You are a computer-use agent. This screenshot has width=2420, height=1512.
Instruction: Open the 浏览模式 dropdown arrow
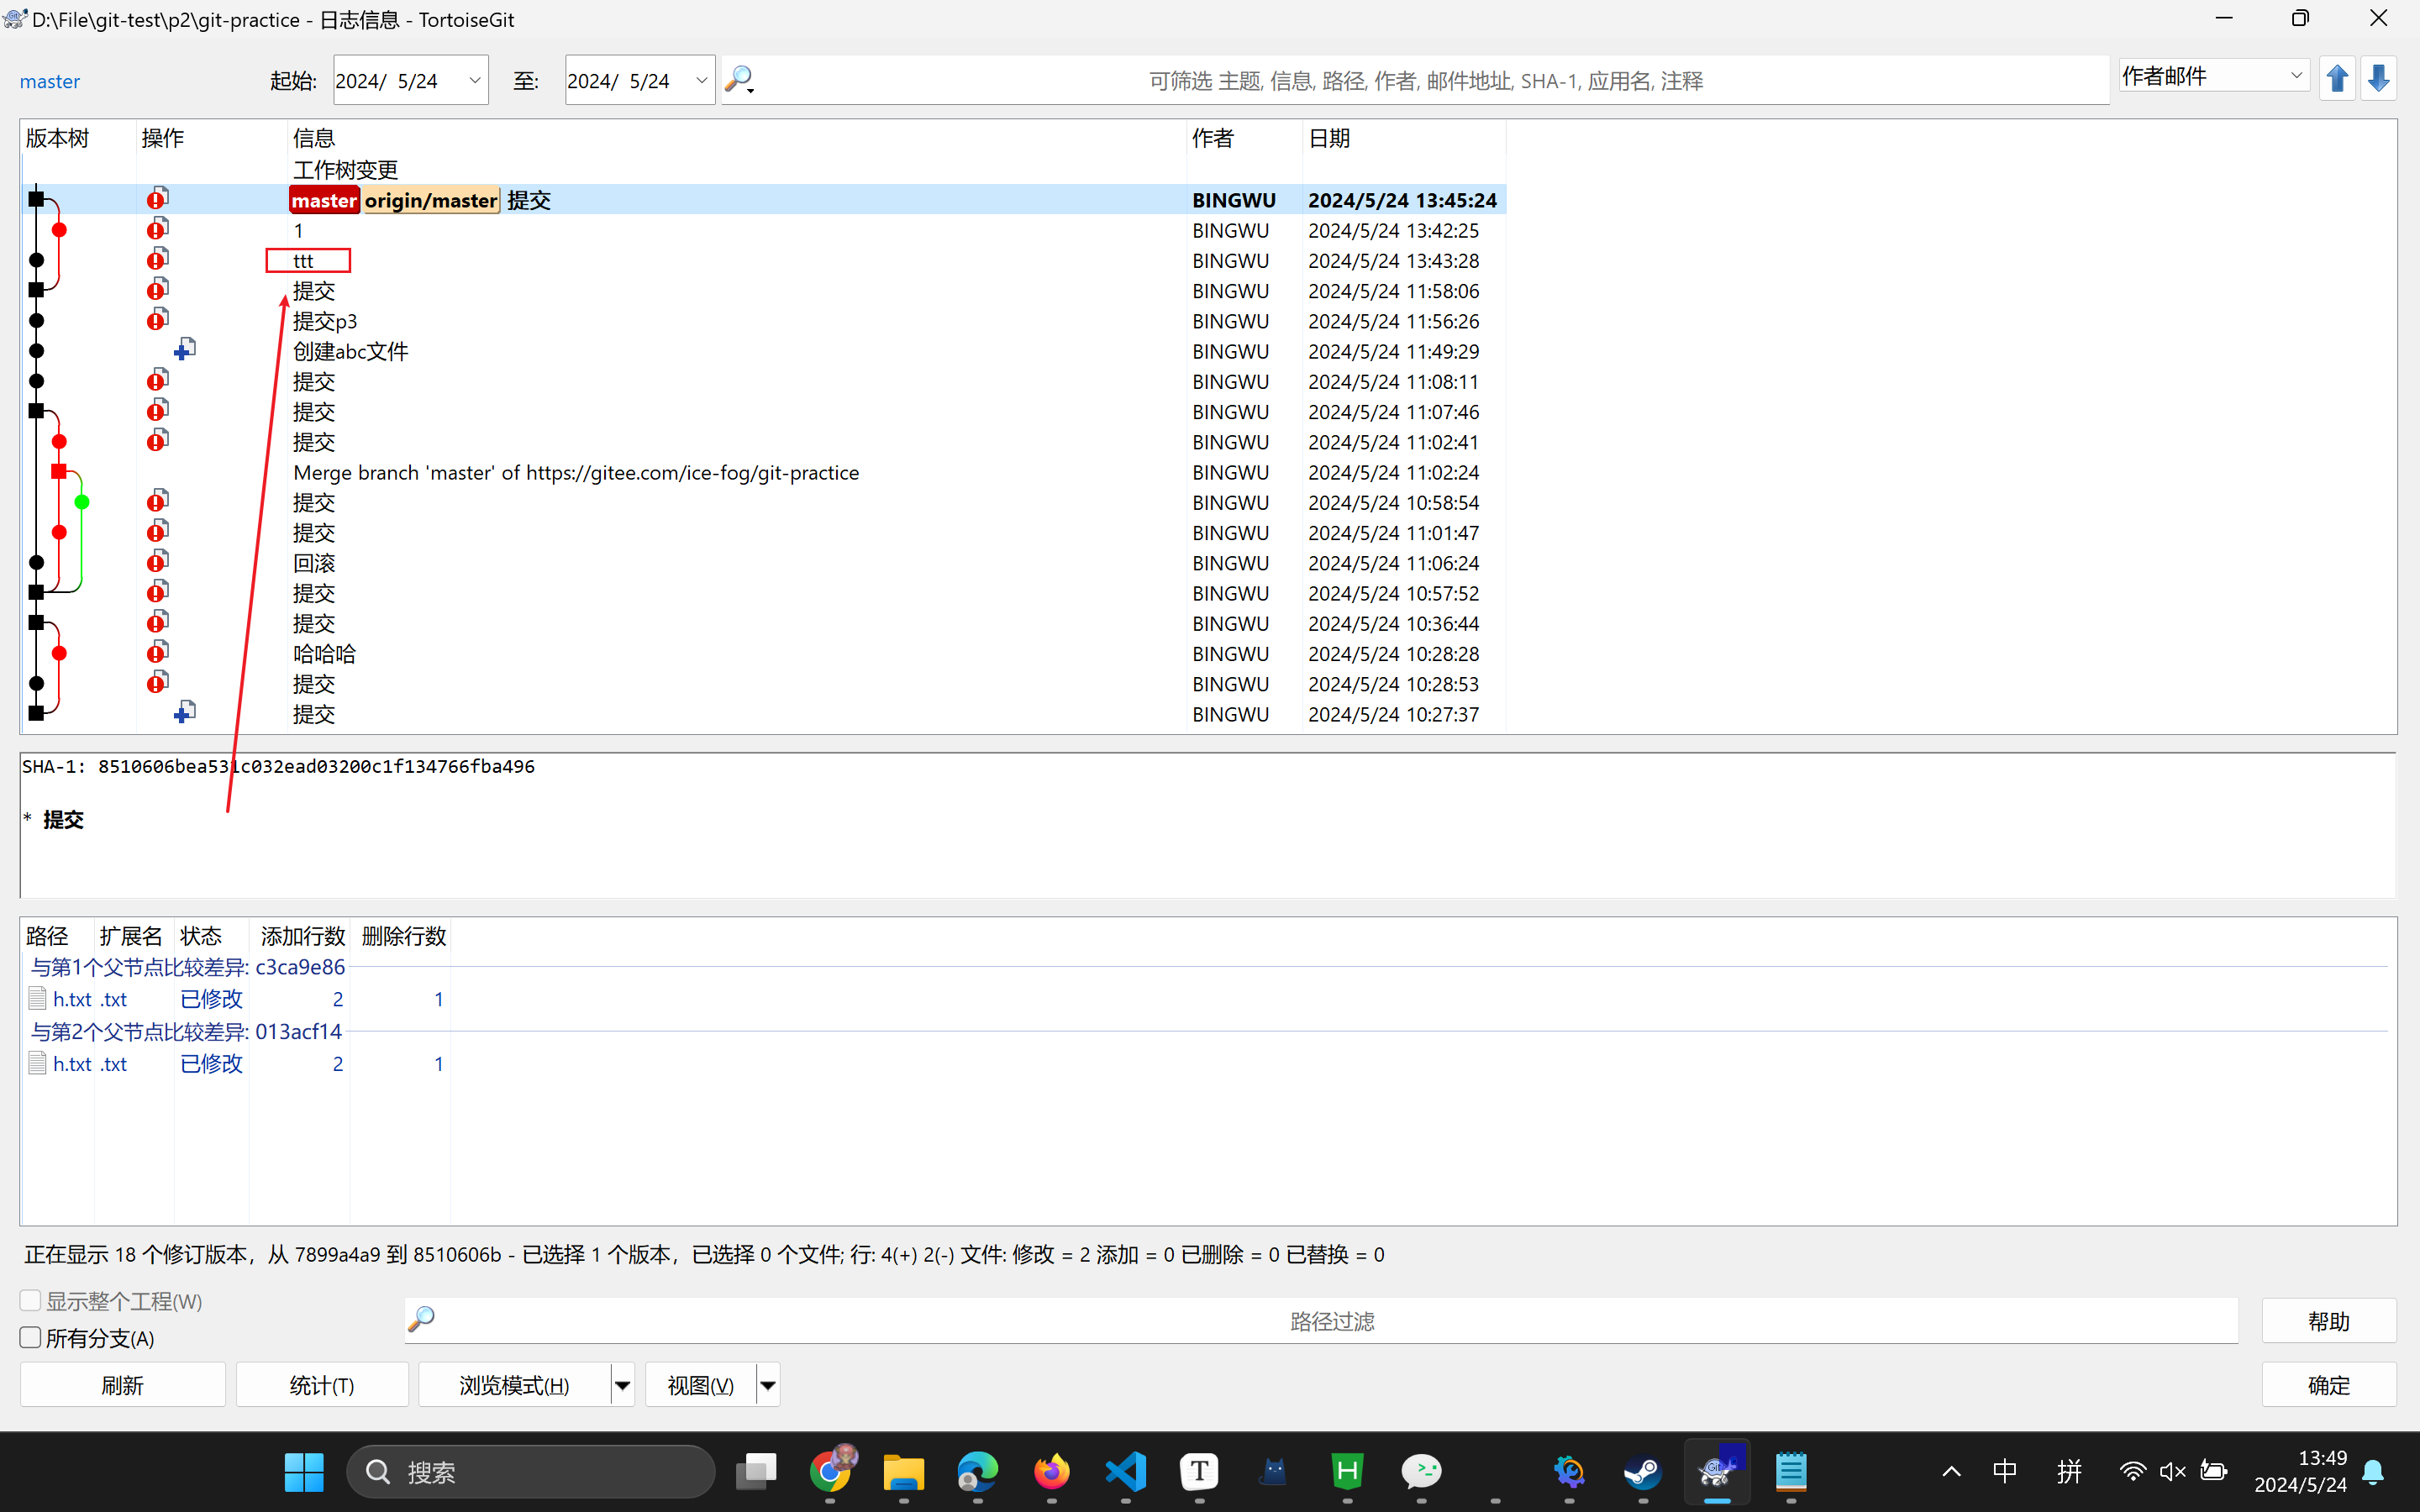[622, 1385]
